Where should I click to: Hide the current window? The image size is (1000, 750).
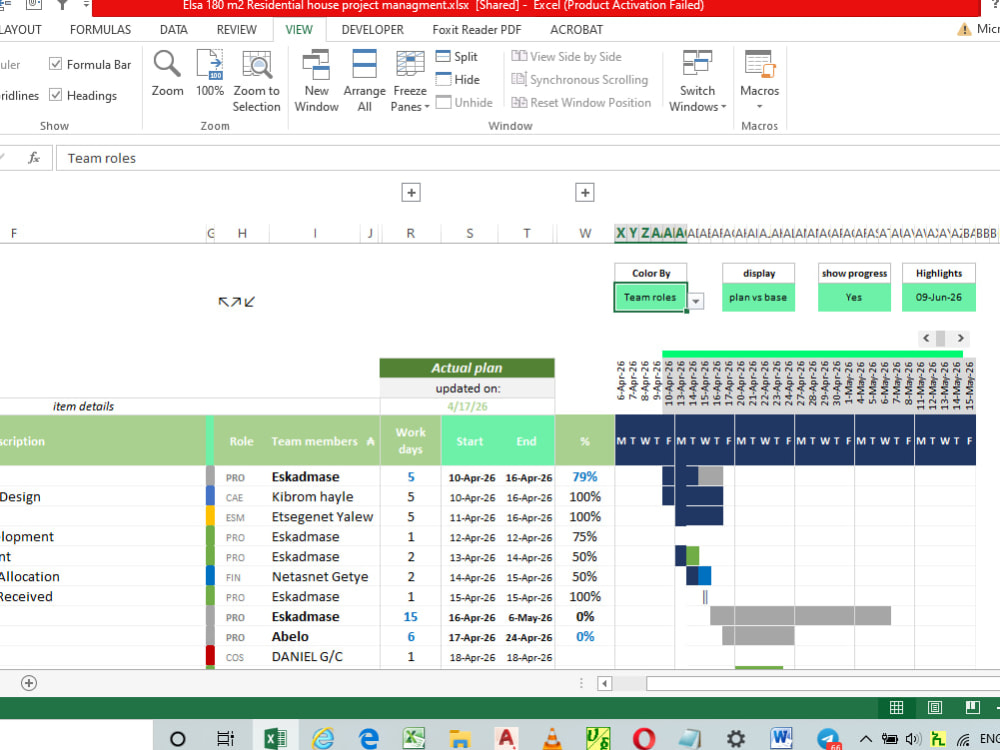458,80
